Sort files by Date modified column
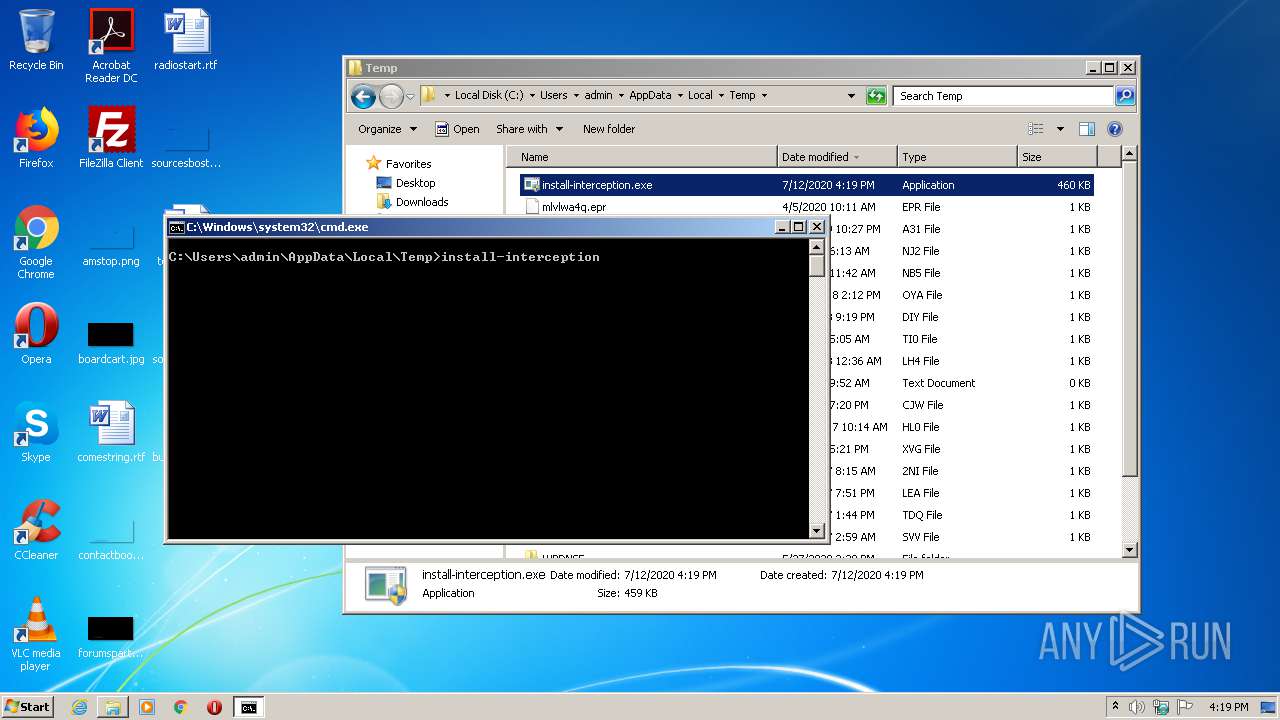 tap(816, 157)
